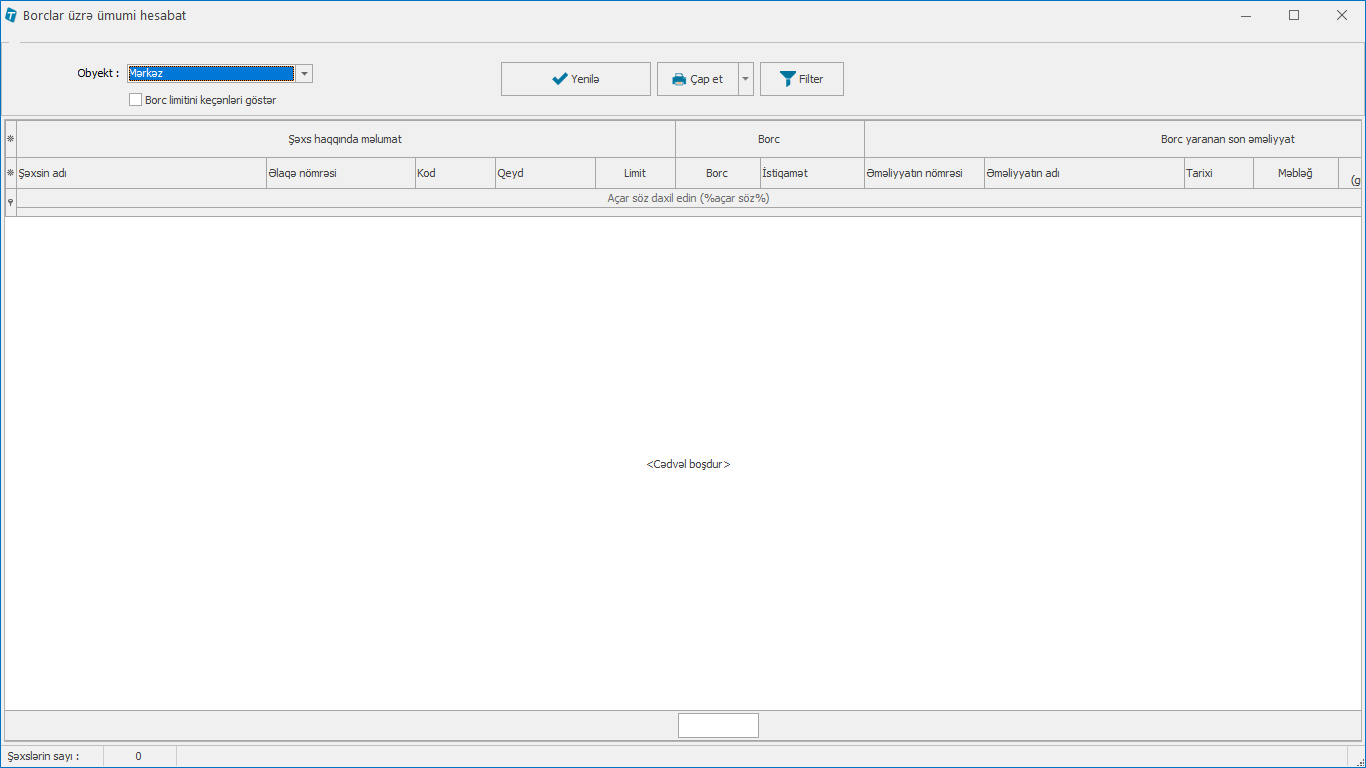Open the Filter button
Viewport: 1366px width, 768px height.
[801, 79]
